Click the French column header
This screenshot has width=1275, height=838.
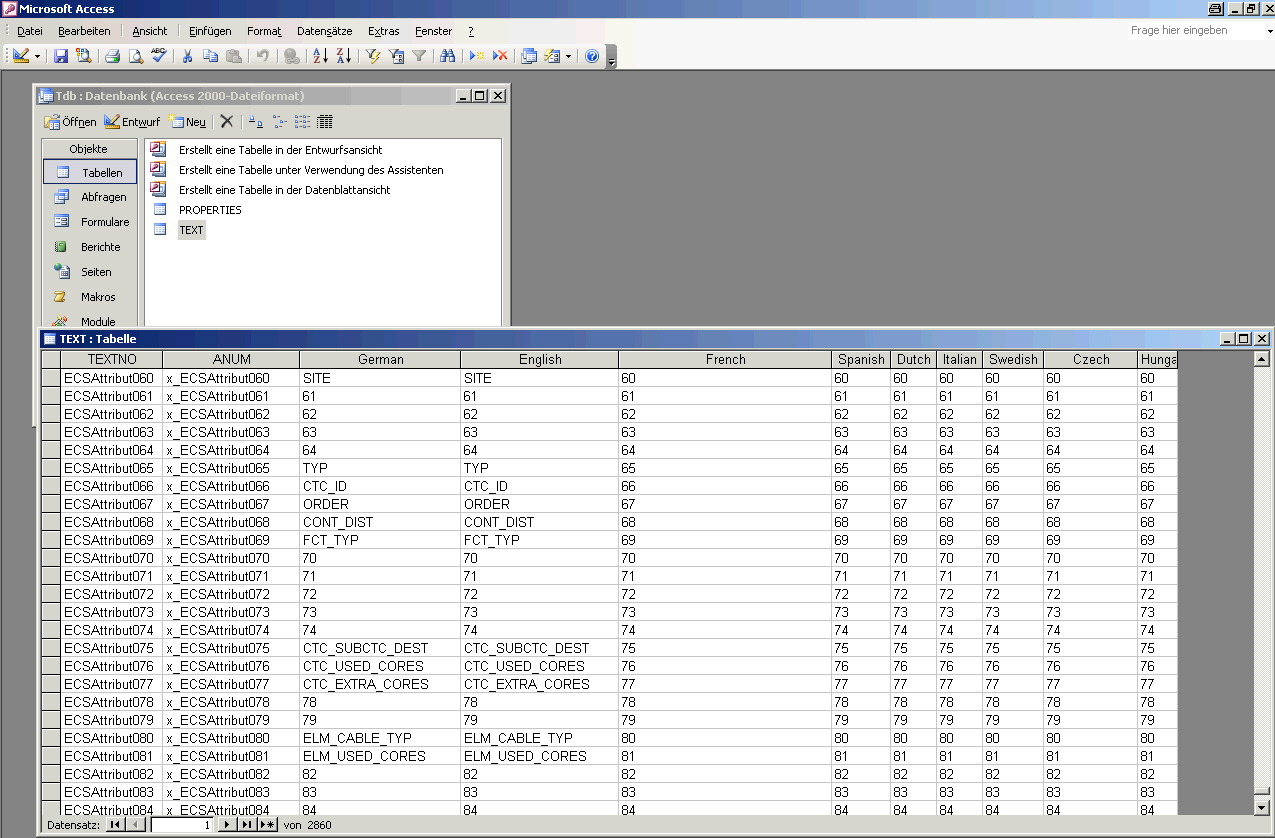(x=725, y=360)
